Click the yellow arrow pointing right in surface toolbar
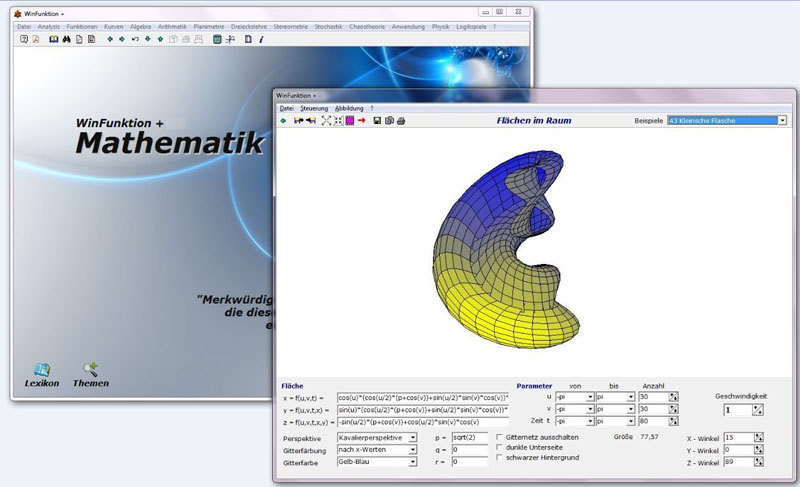 [299, 121]
